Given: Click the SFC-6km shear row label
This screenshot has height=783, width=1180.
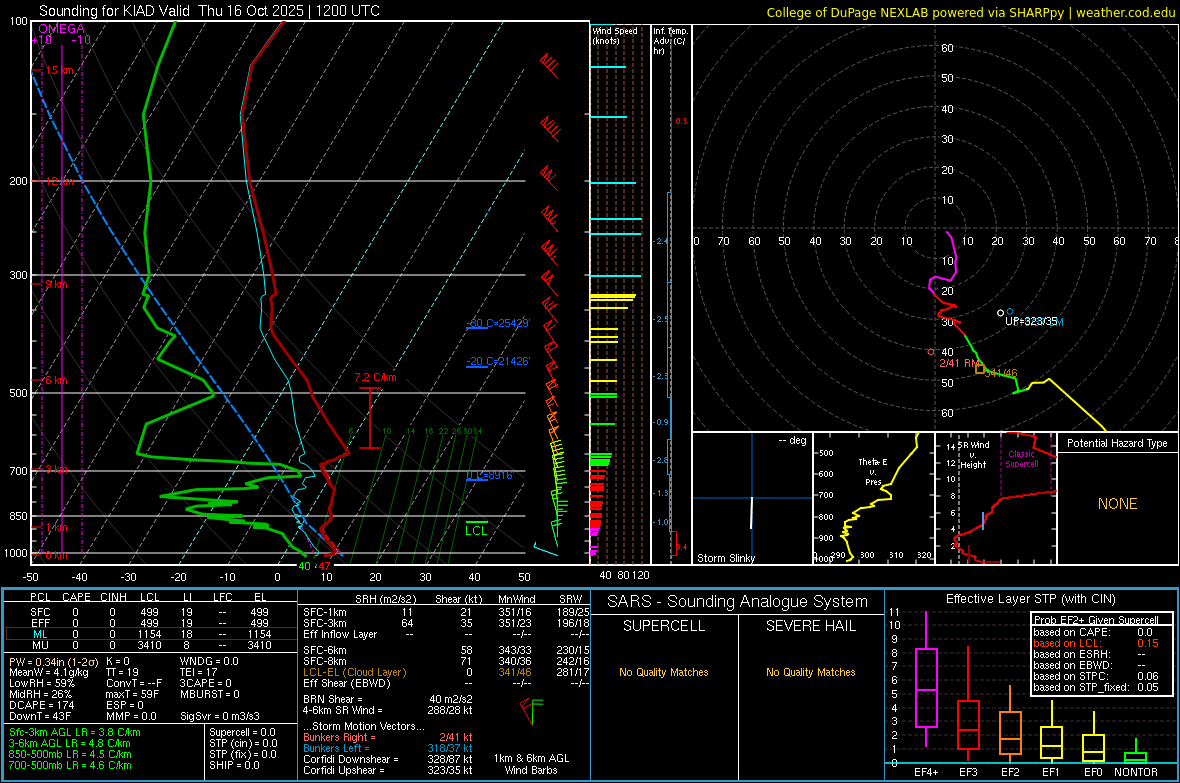Looking at the screenshot, I should point(324,650).
